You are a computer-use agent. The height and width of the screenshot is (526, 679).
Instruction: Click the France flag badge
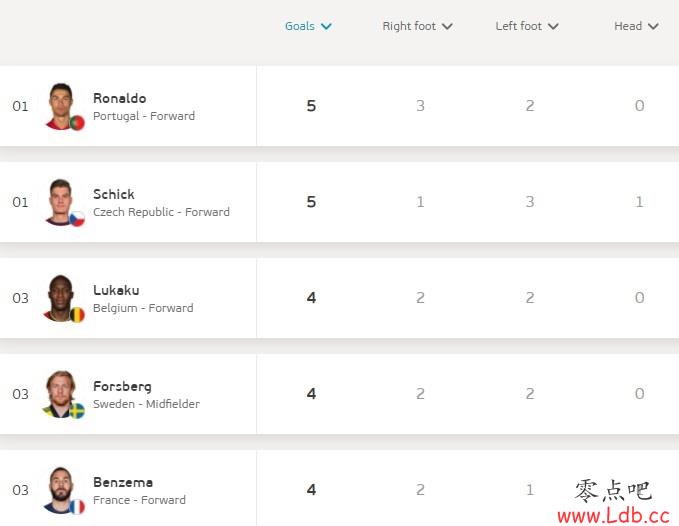[77, 507]
